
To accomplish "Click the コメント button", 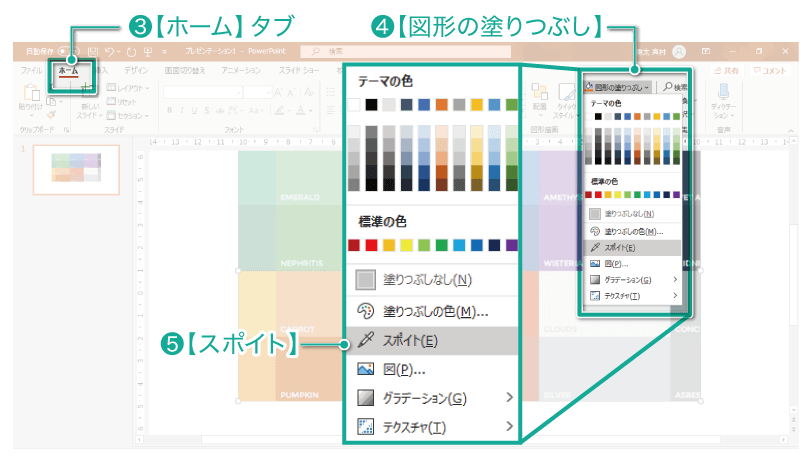I will tap(770, 71).
